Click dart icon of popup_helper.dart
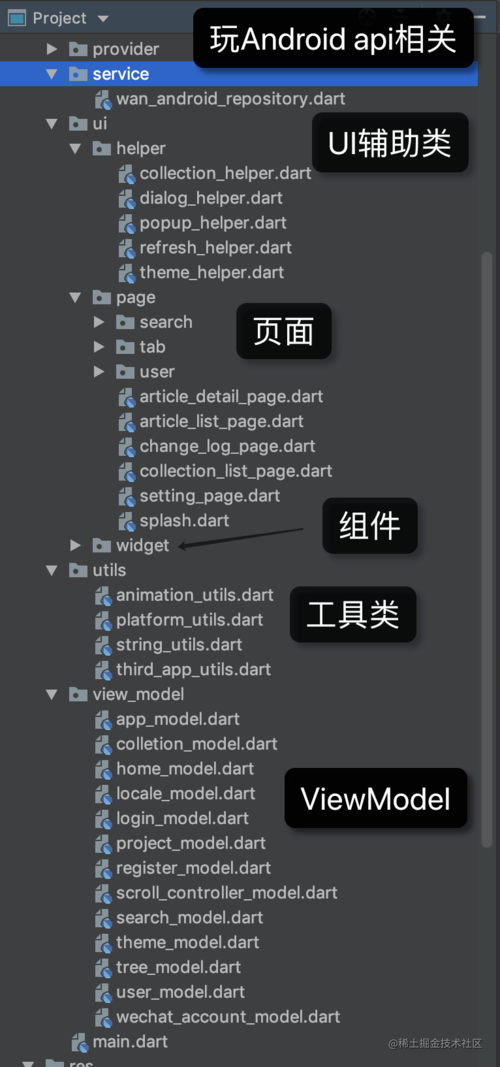The height and width of the screenshot is (1067, 500). point(127,223)
